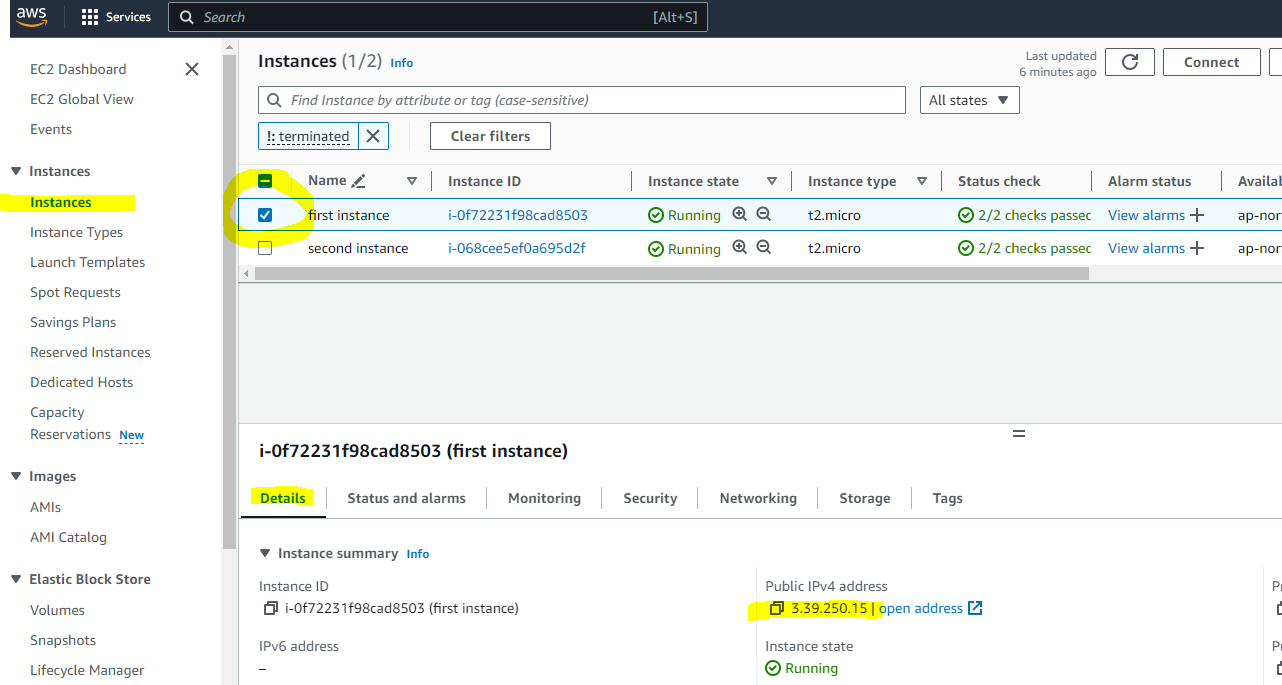Sort by Name column arrow

[x=412, y=181]
